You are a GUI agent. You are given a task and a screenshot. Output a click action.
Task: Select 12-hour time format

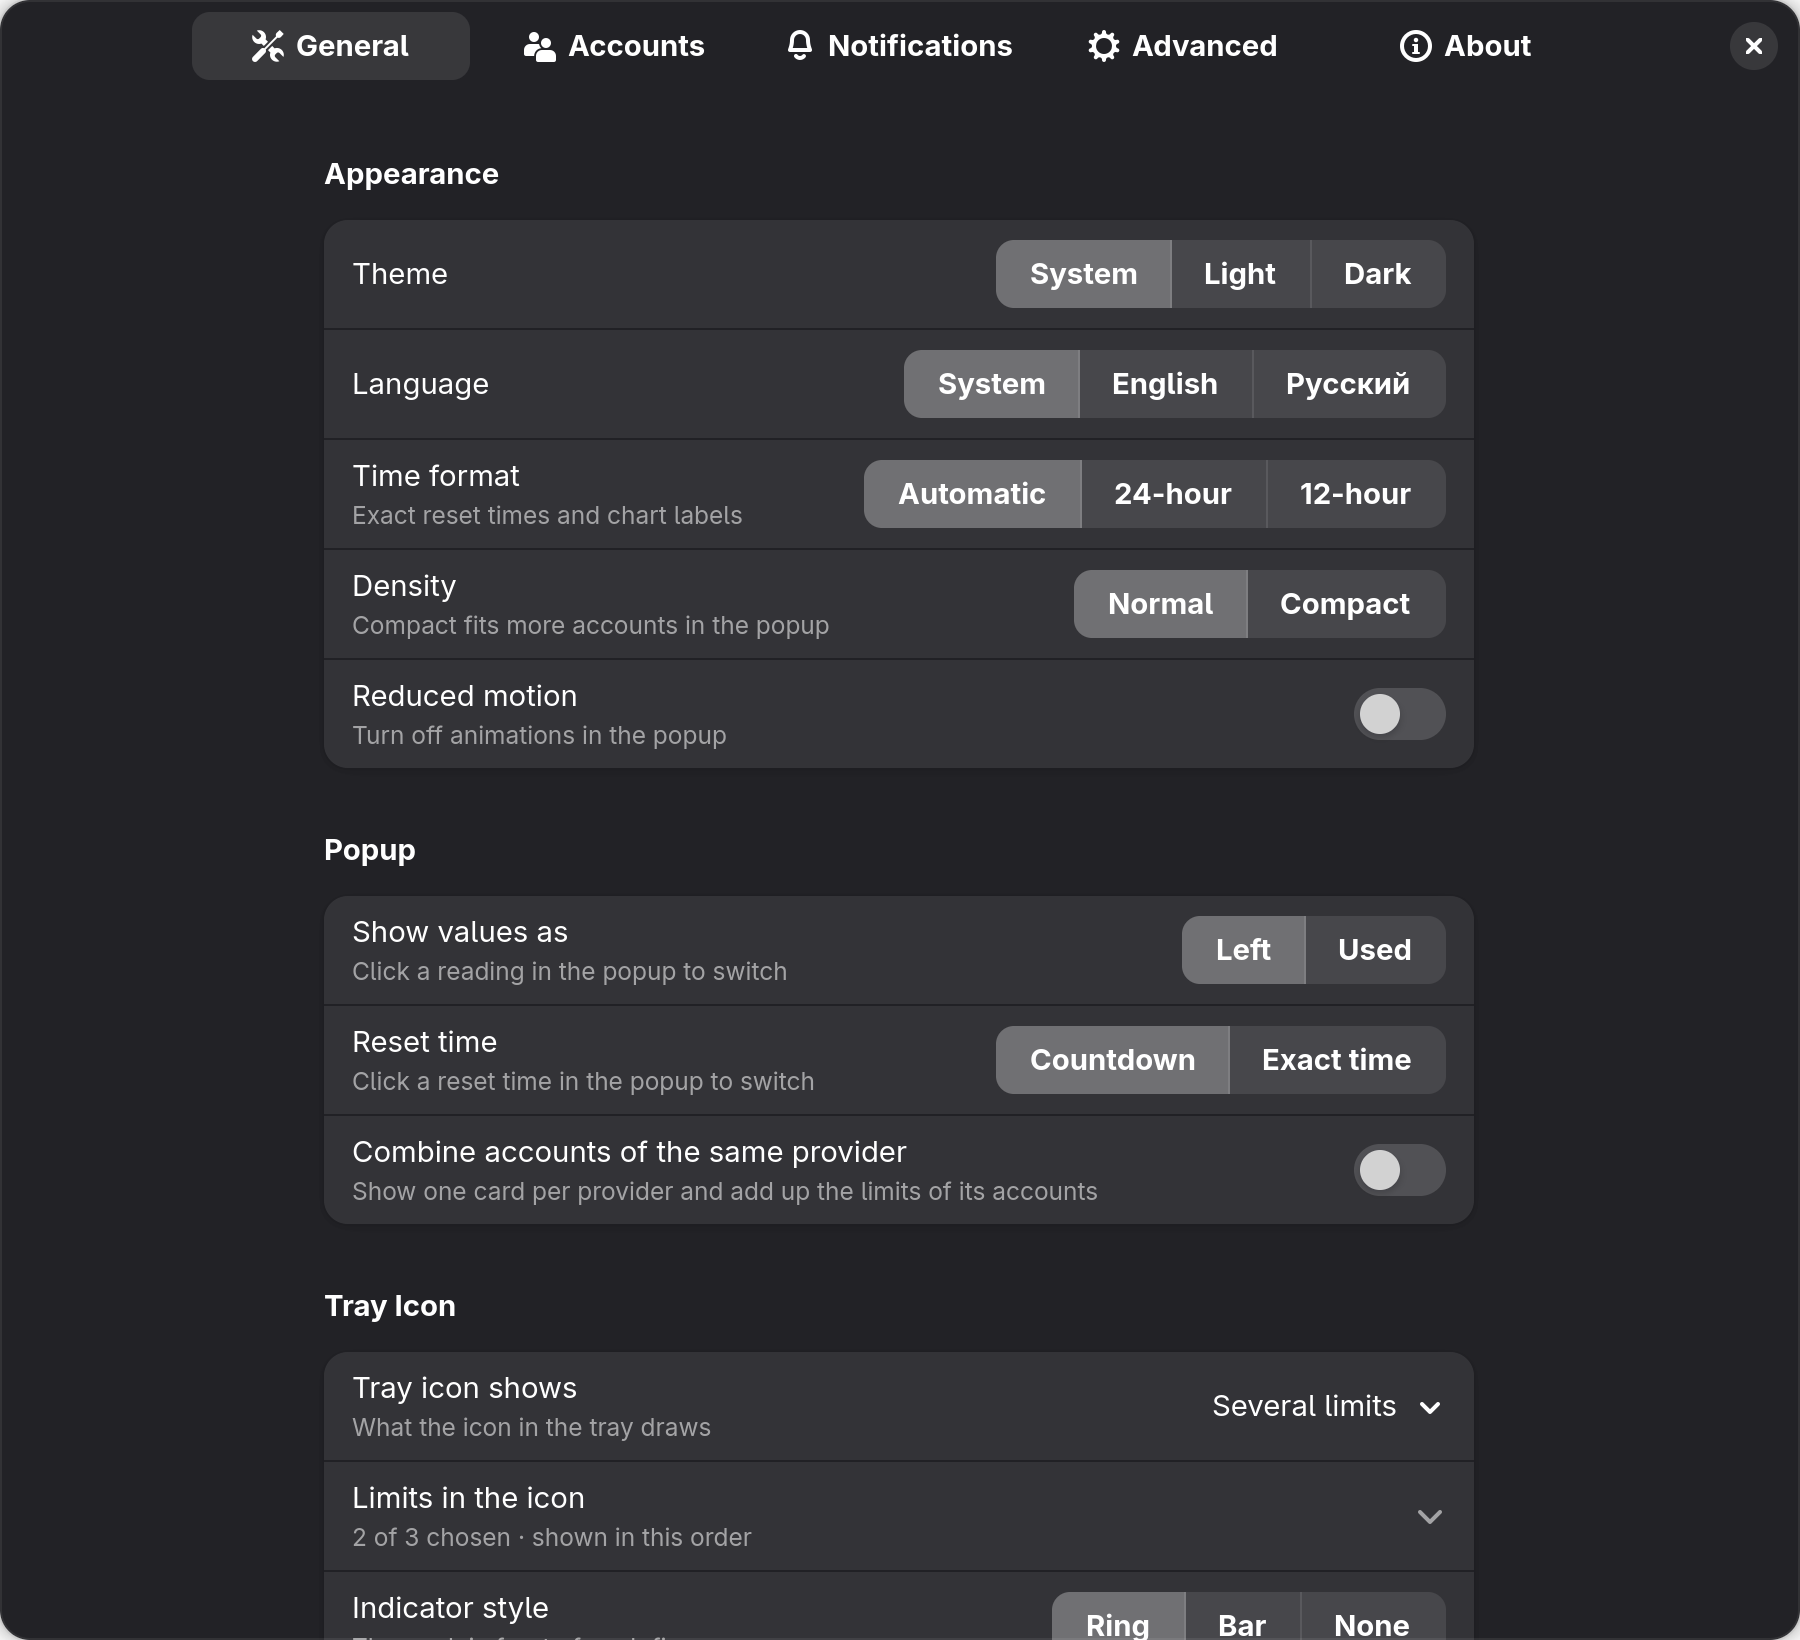coord(1356,494)
